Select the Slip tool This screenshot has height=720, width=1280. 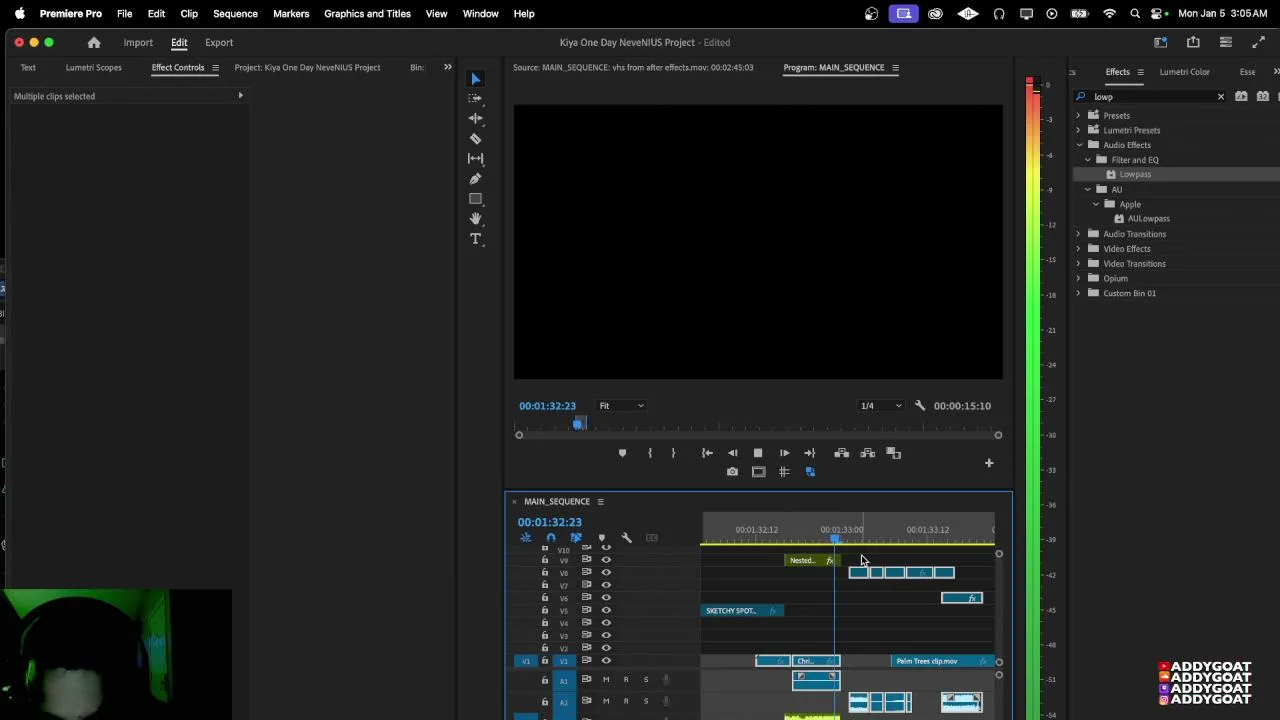[476, 158]
